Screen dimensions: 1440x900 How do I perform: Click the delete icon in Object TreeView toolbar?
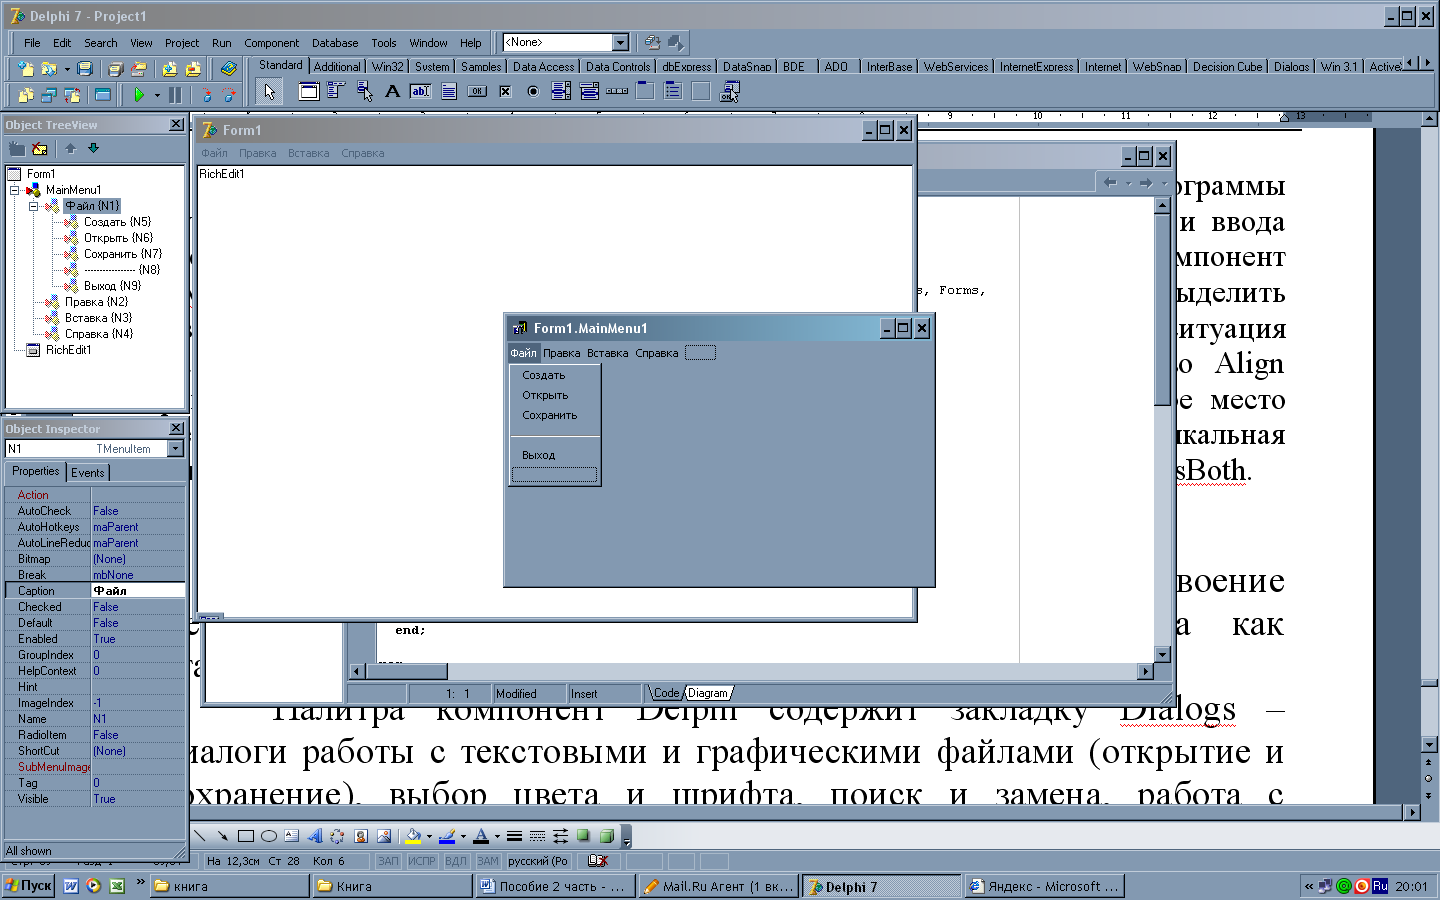coord(40,148)
